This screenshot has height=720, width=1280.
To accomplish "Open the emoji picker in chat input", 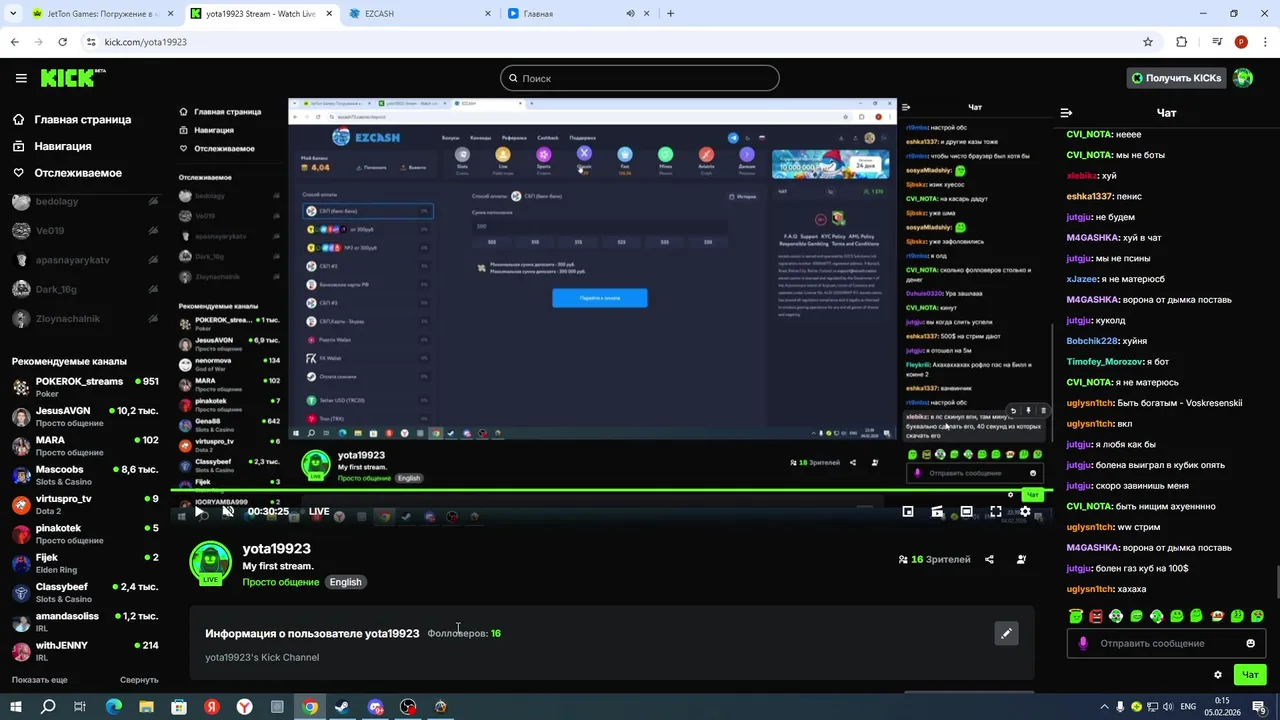I will pyautogui.click(x=1250, y=643).
